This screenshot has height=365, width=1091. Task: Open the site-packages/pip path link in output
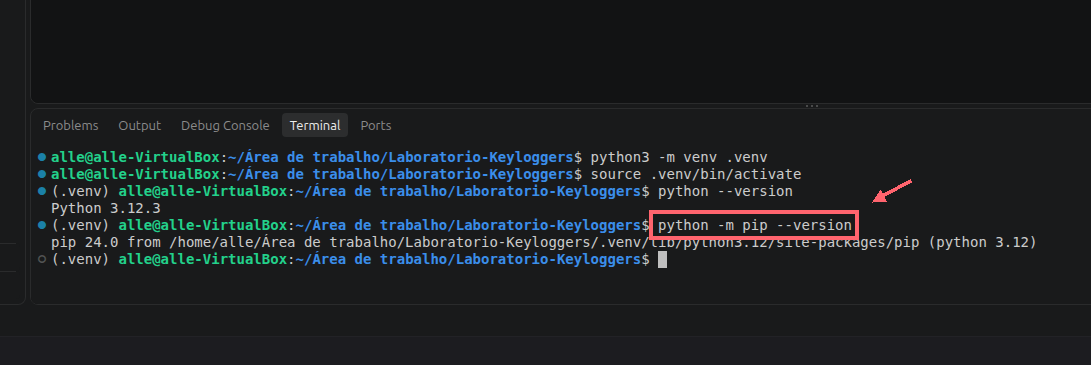point(544,243)
